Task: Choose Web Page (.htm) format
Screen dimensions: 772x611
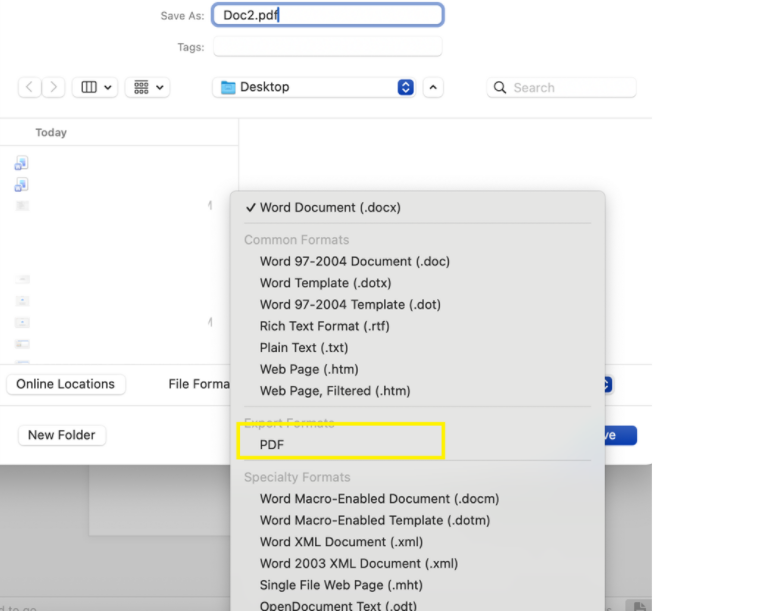Action: (x=418, y=370)
